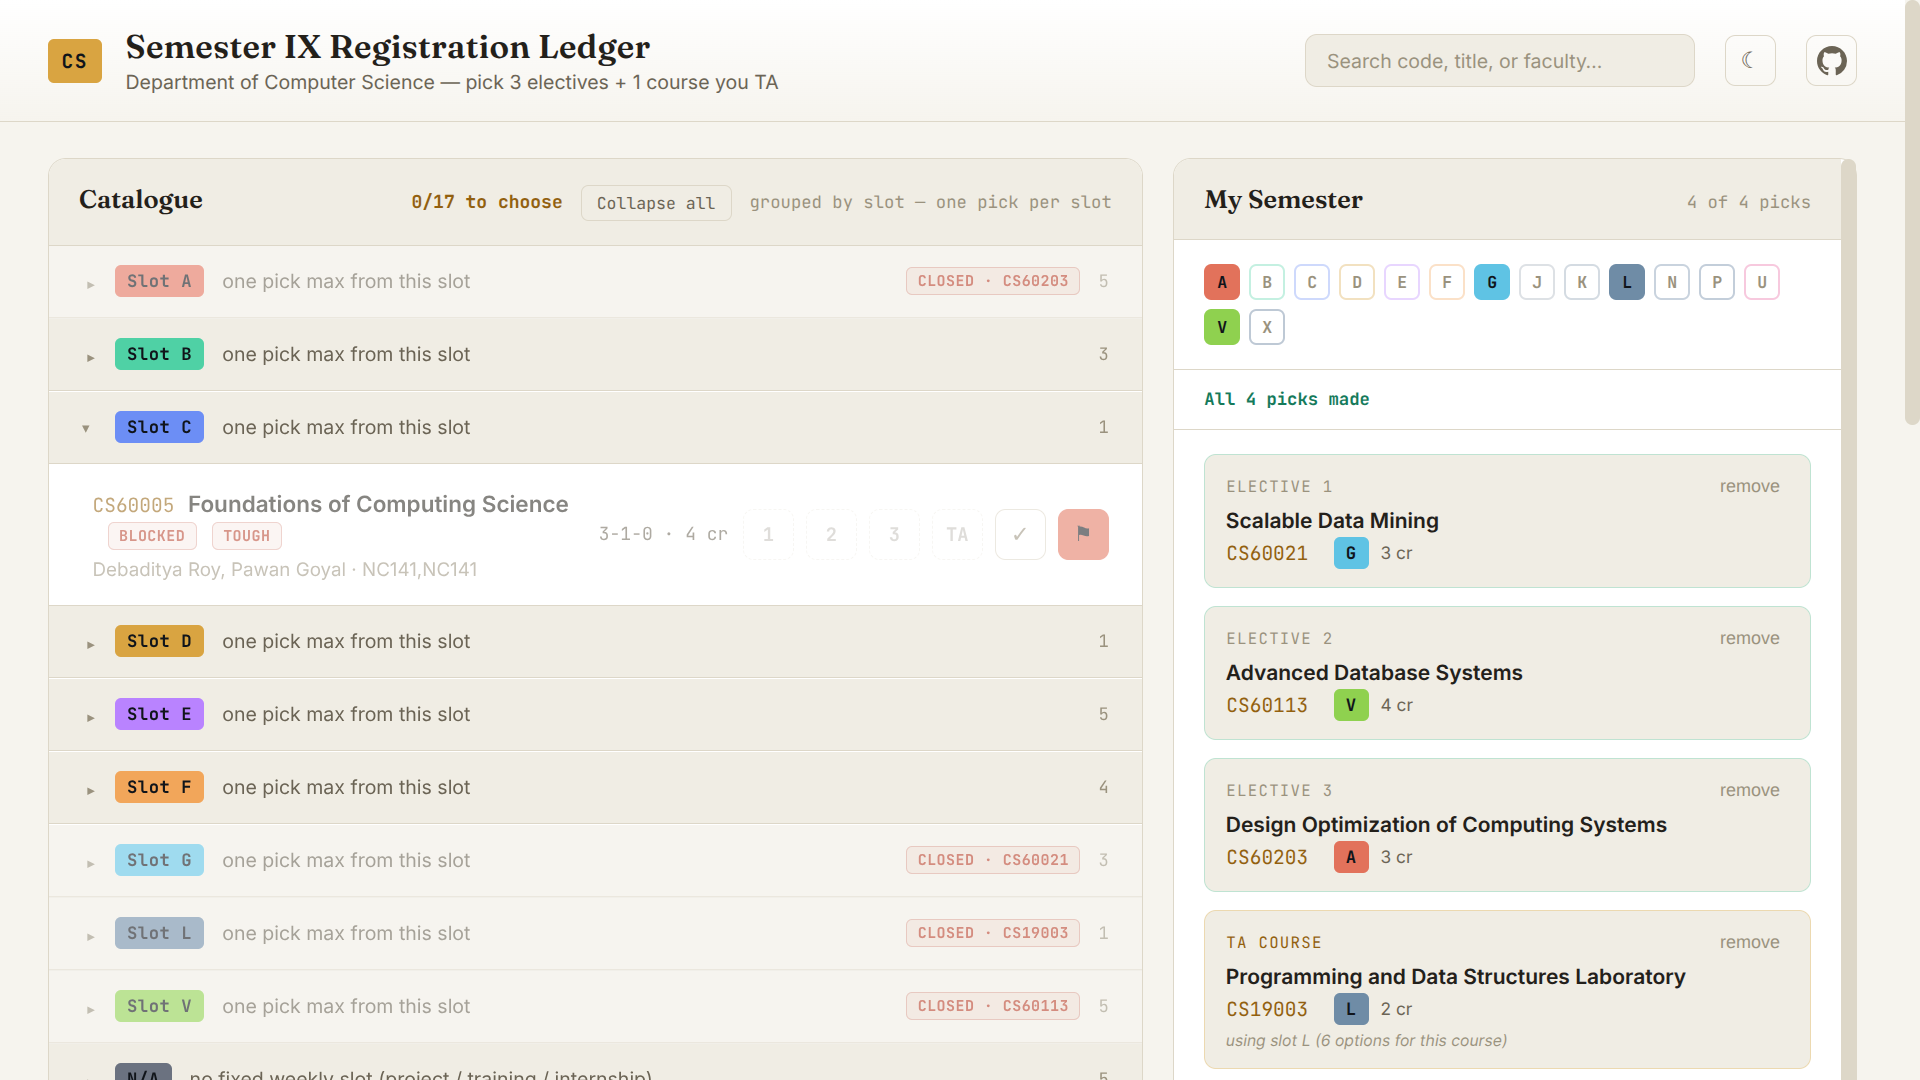1920x1080 pixels.
Task: Click the Collapse all button
Action: point(656,203)
